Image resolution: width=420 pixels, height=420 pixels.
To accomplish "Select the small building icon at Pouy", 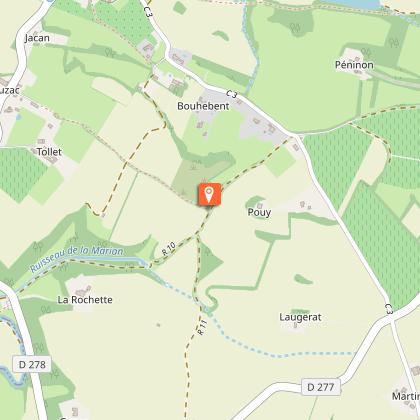I will click(260, 205).
